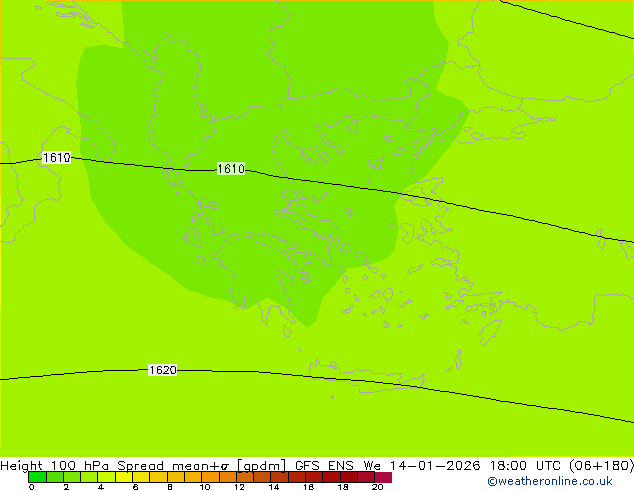Click the legend tick label 20
This screenshot has width=634, height=490.
click(378, 487)
